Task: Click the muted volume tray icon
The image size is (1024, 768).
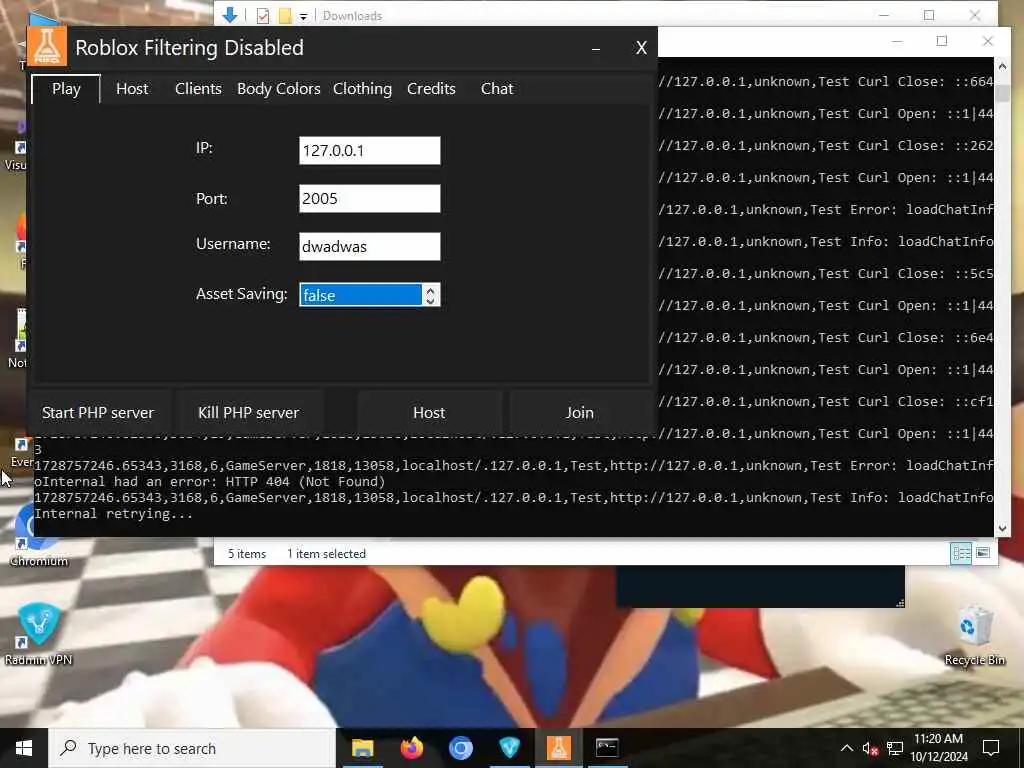Action: click(870, 749)
